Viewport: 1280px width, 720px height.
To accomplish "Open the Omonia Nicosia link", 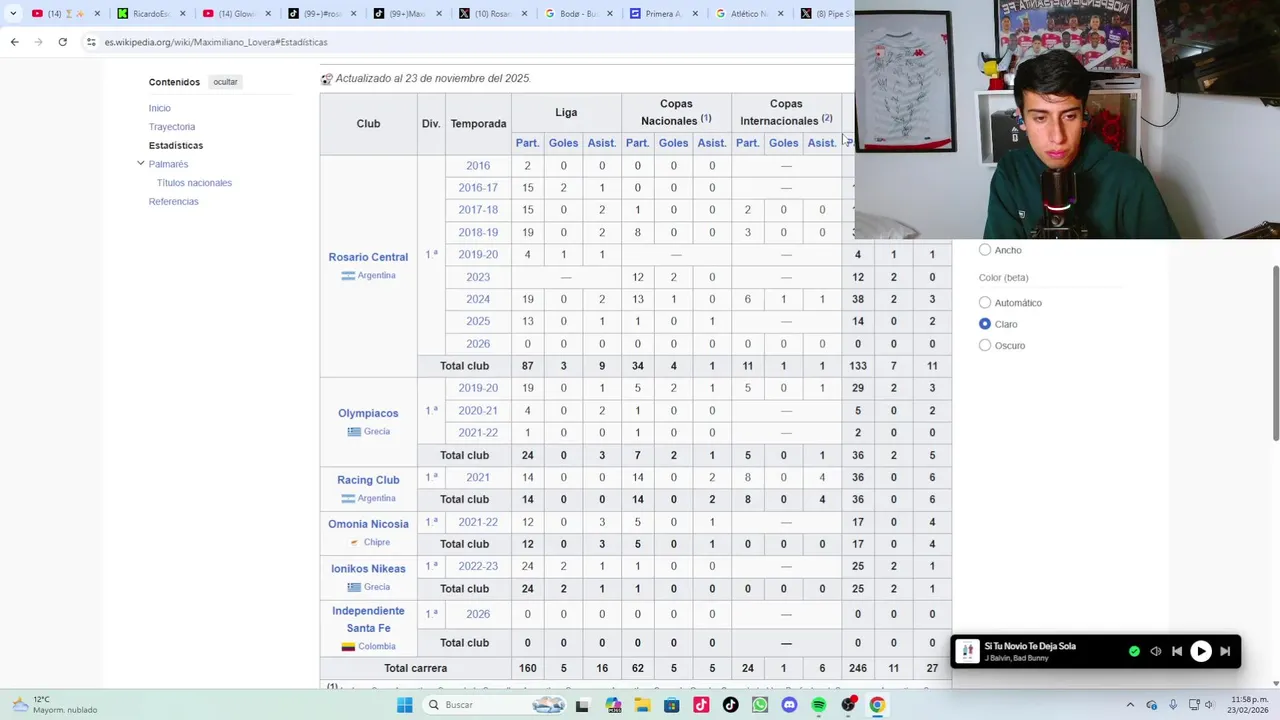I will (x=368, y=524).
